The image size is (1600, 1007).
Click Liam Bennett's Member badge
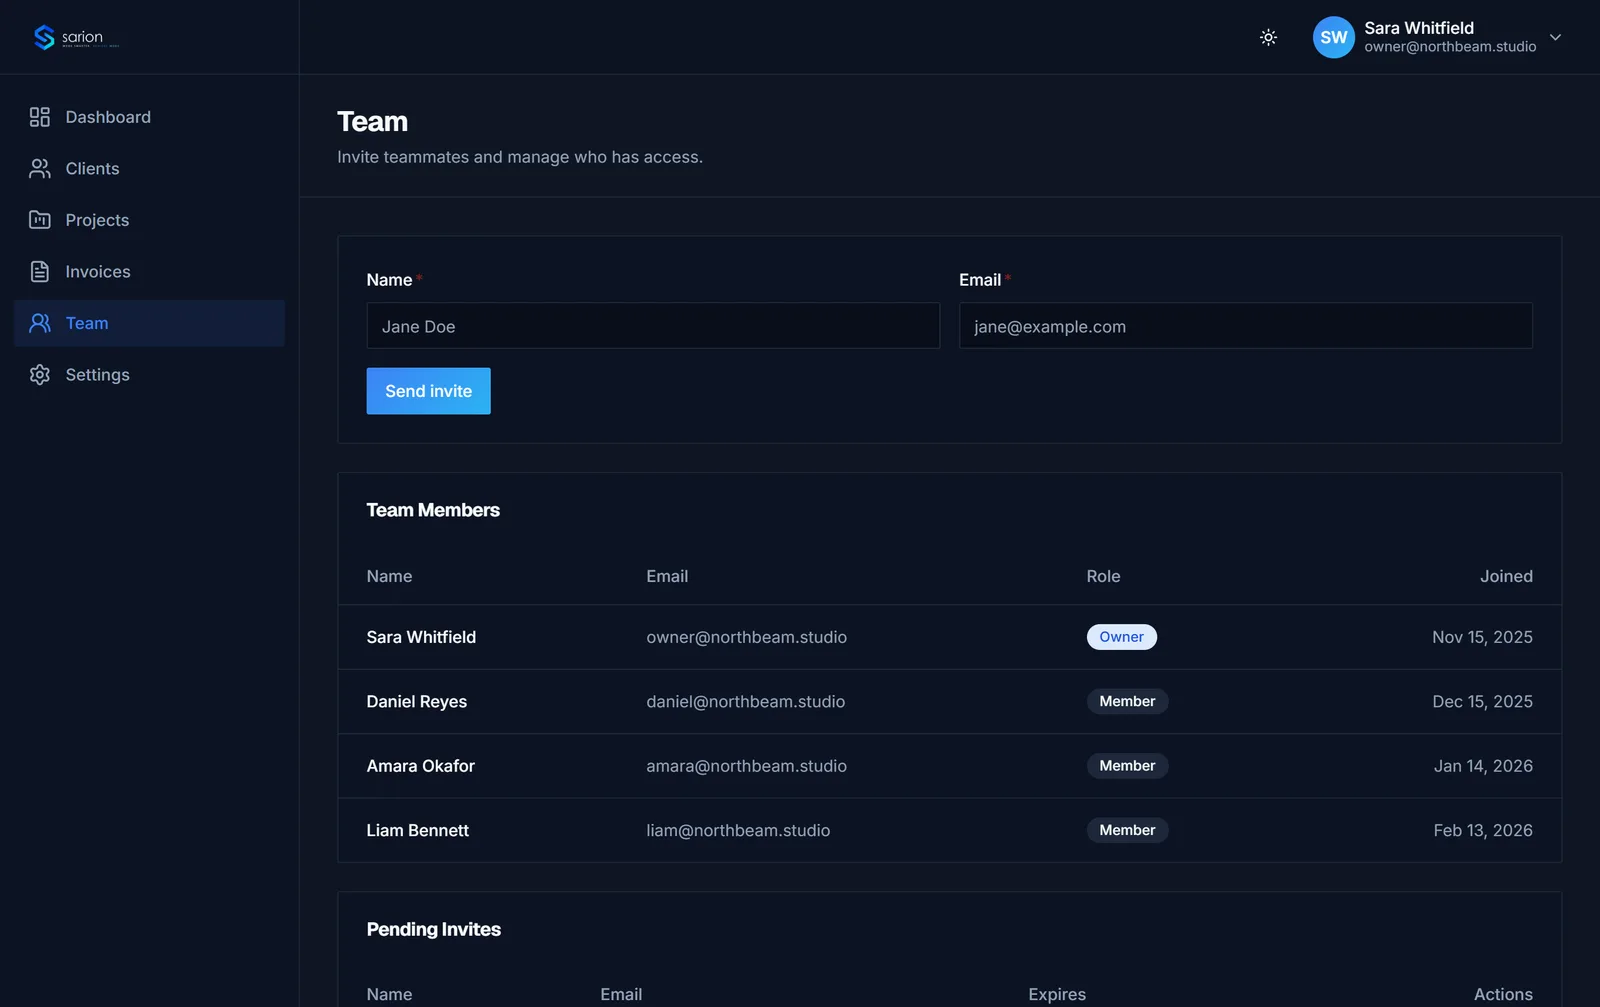pyautogui.click(x=1127, y=830)
